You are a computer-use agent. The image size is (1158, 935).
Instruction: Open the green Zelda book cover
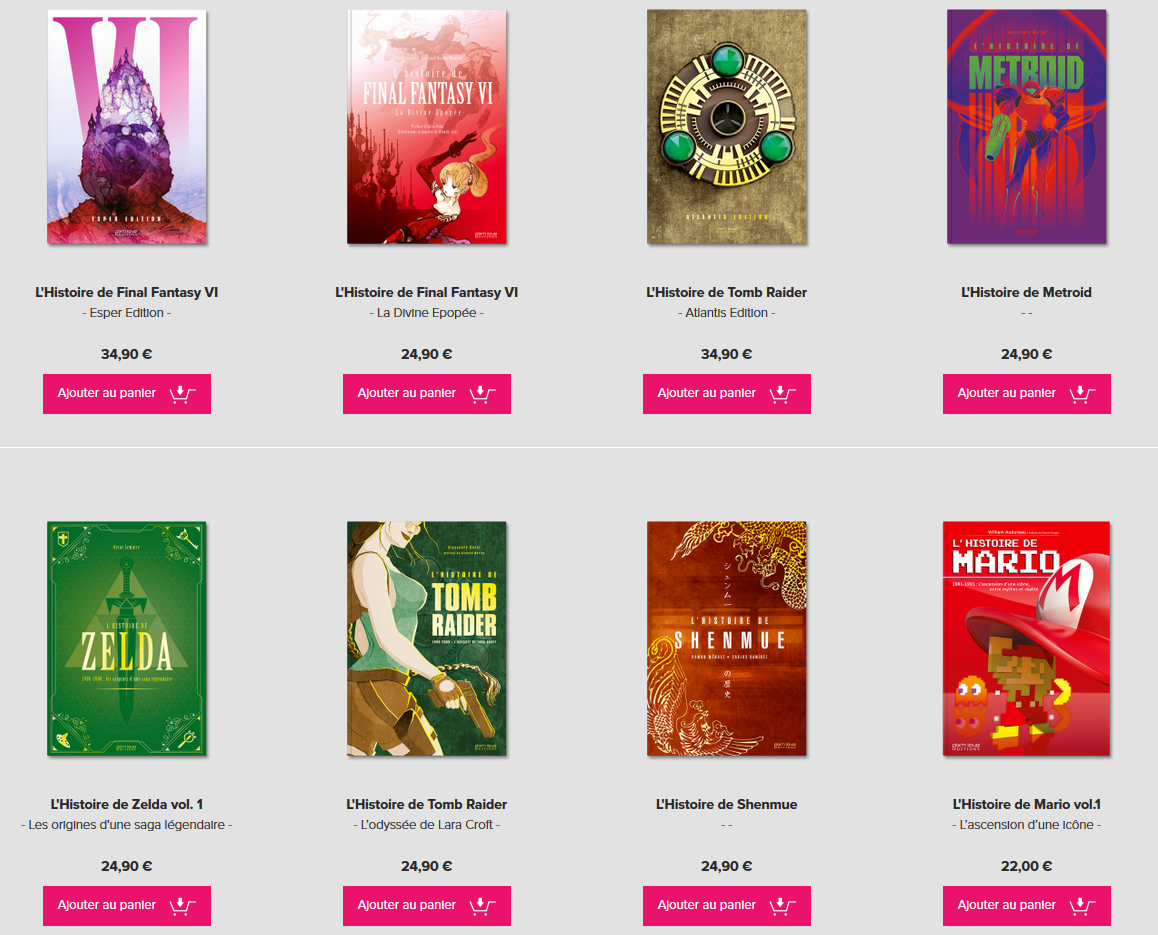click(127, 639)
